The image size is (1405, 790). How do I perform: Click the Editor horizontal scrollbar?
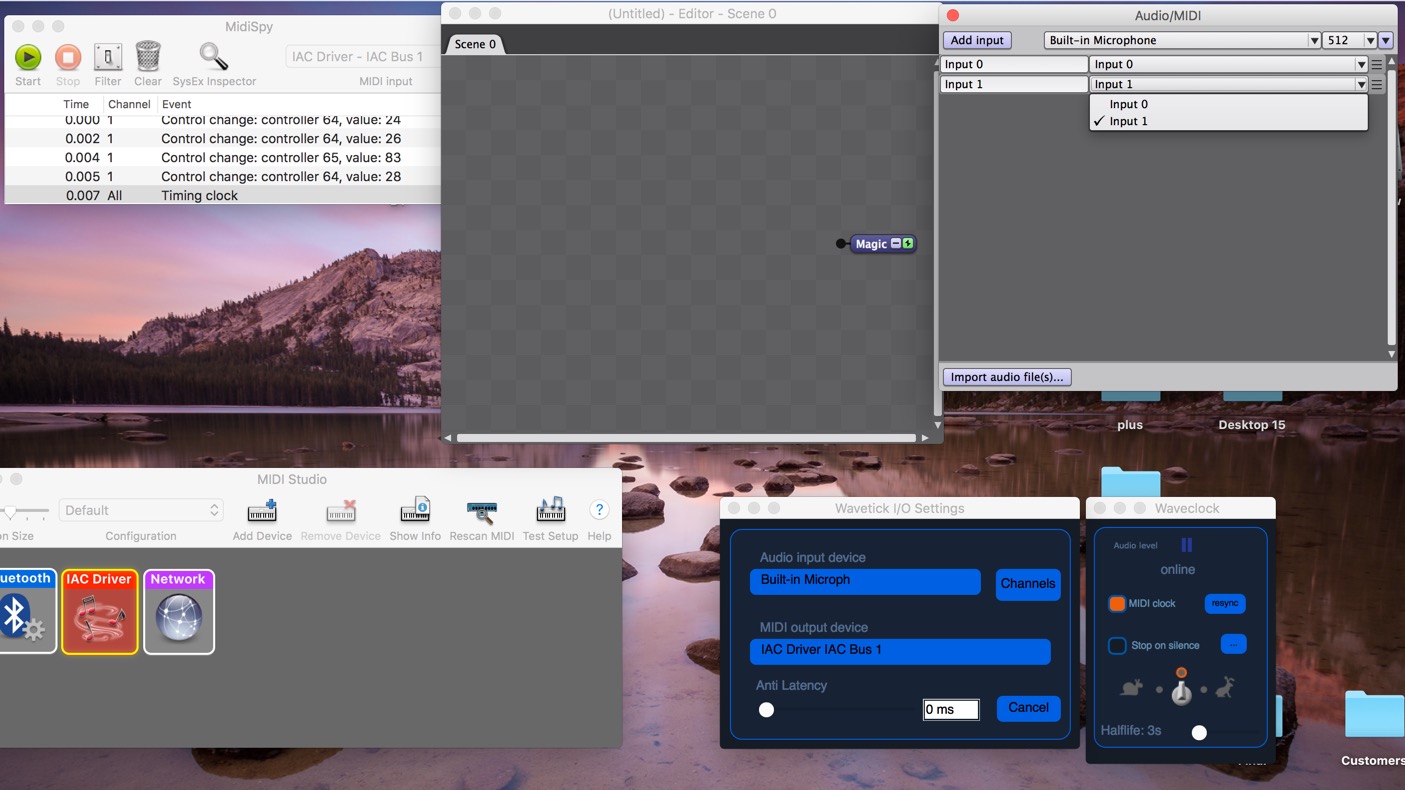pyautogui.click(x=686, y=438)
